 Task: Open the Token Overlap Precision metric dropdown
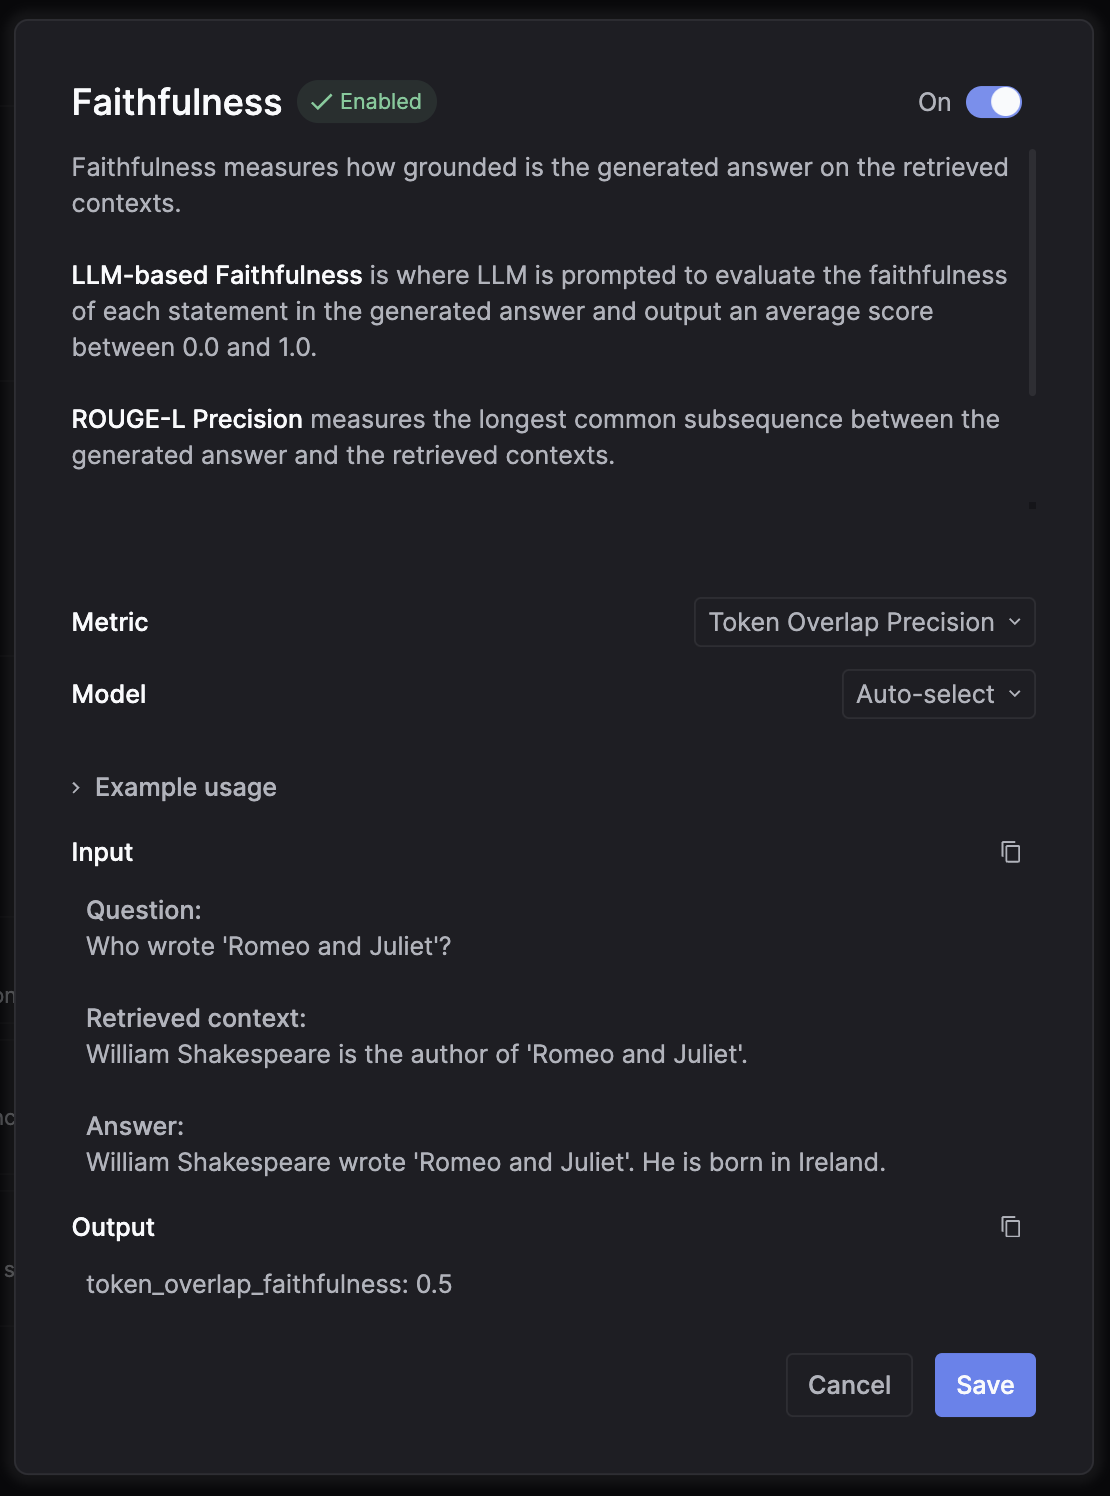click(864, 622)
